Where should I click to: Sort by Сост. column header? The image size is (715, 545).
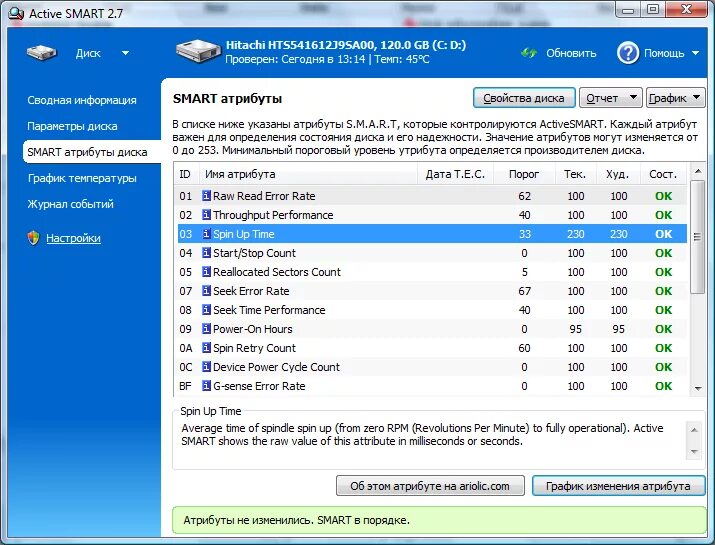tap(663, 174)
